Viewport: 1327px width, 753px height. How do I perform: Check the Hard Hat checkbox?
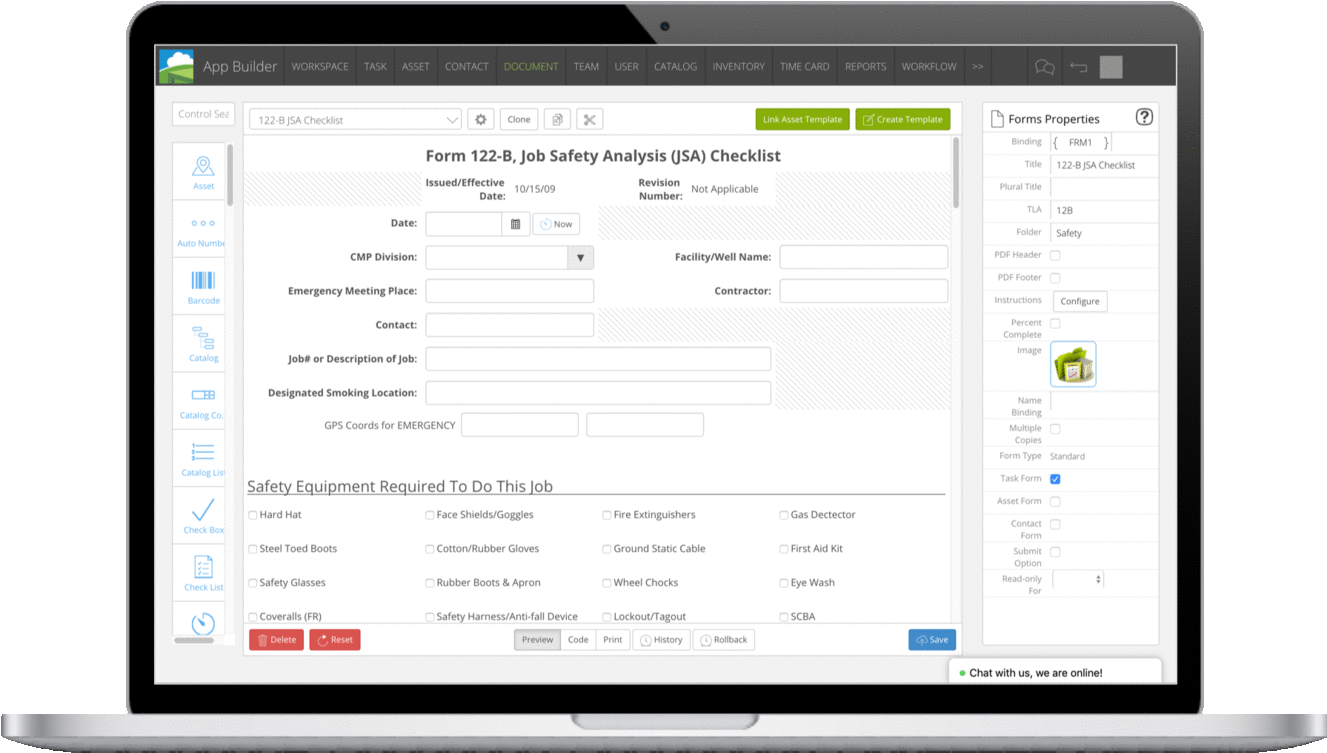[252, 514]
